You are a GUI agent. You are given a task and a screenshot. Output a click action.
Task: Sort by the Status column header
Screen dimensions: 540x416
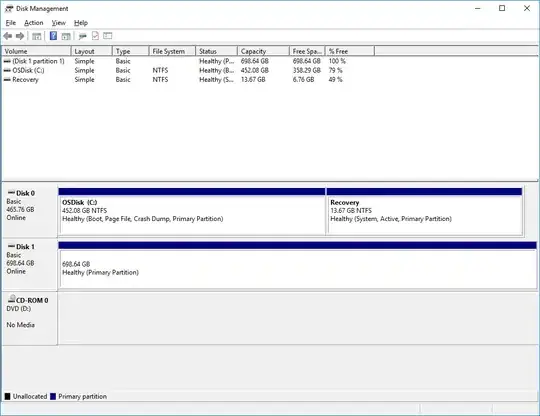point(217,51)
